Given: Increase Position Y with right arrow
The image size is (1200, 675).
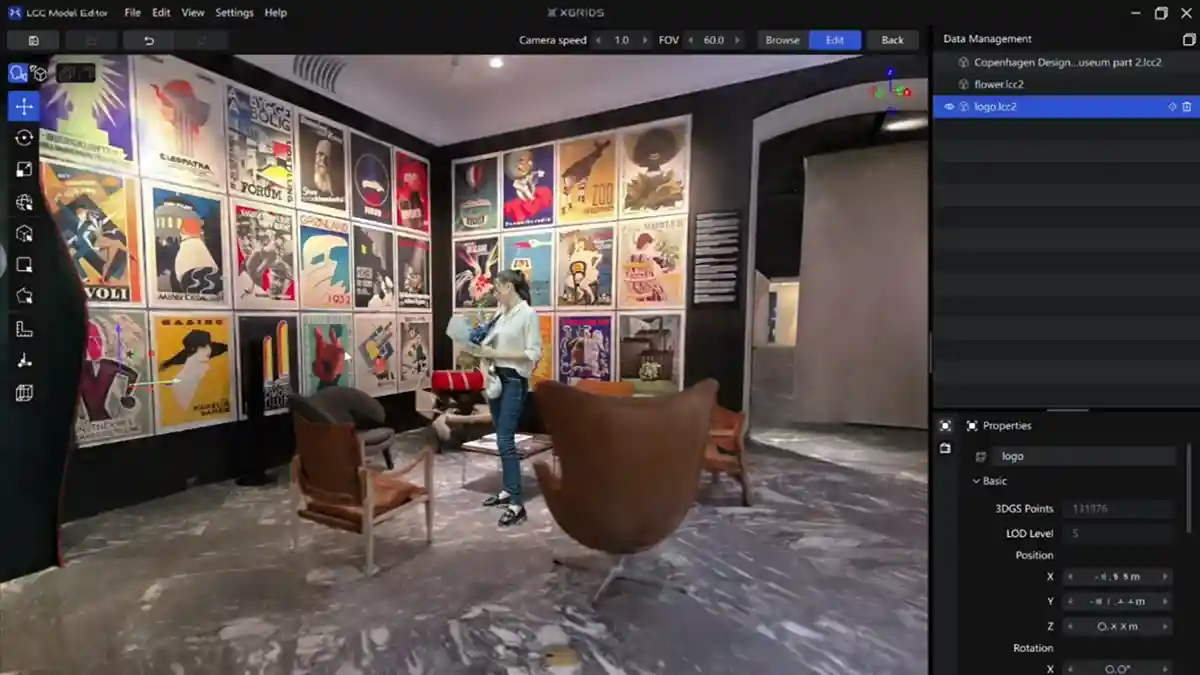Looking at the screenshot, I should click(x=1164, y=602).
